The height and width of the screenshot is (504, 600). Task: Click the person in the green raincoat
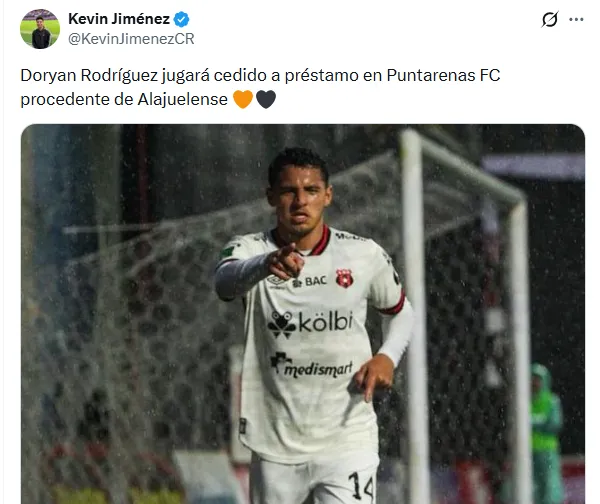point(545,431)
